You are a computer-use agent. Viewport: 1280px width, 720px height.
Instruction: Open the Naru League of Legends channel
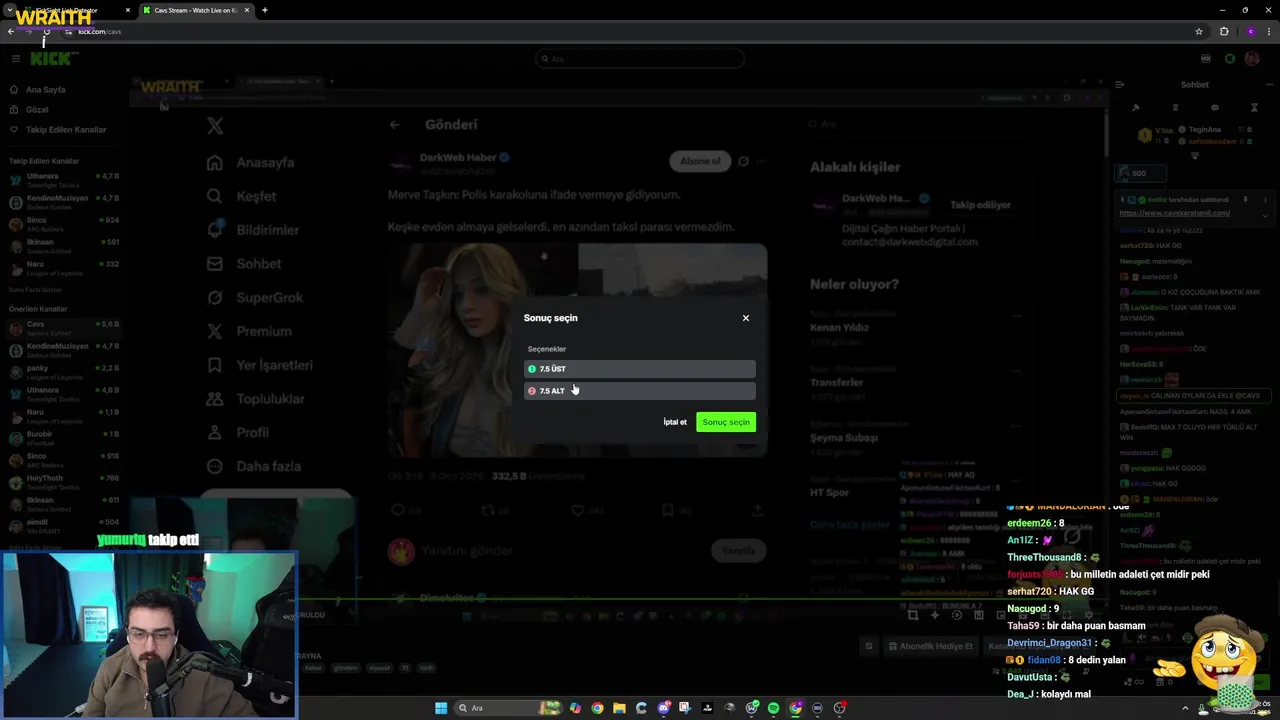click(x=63, y=268)
